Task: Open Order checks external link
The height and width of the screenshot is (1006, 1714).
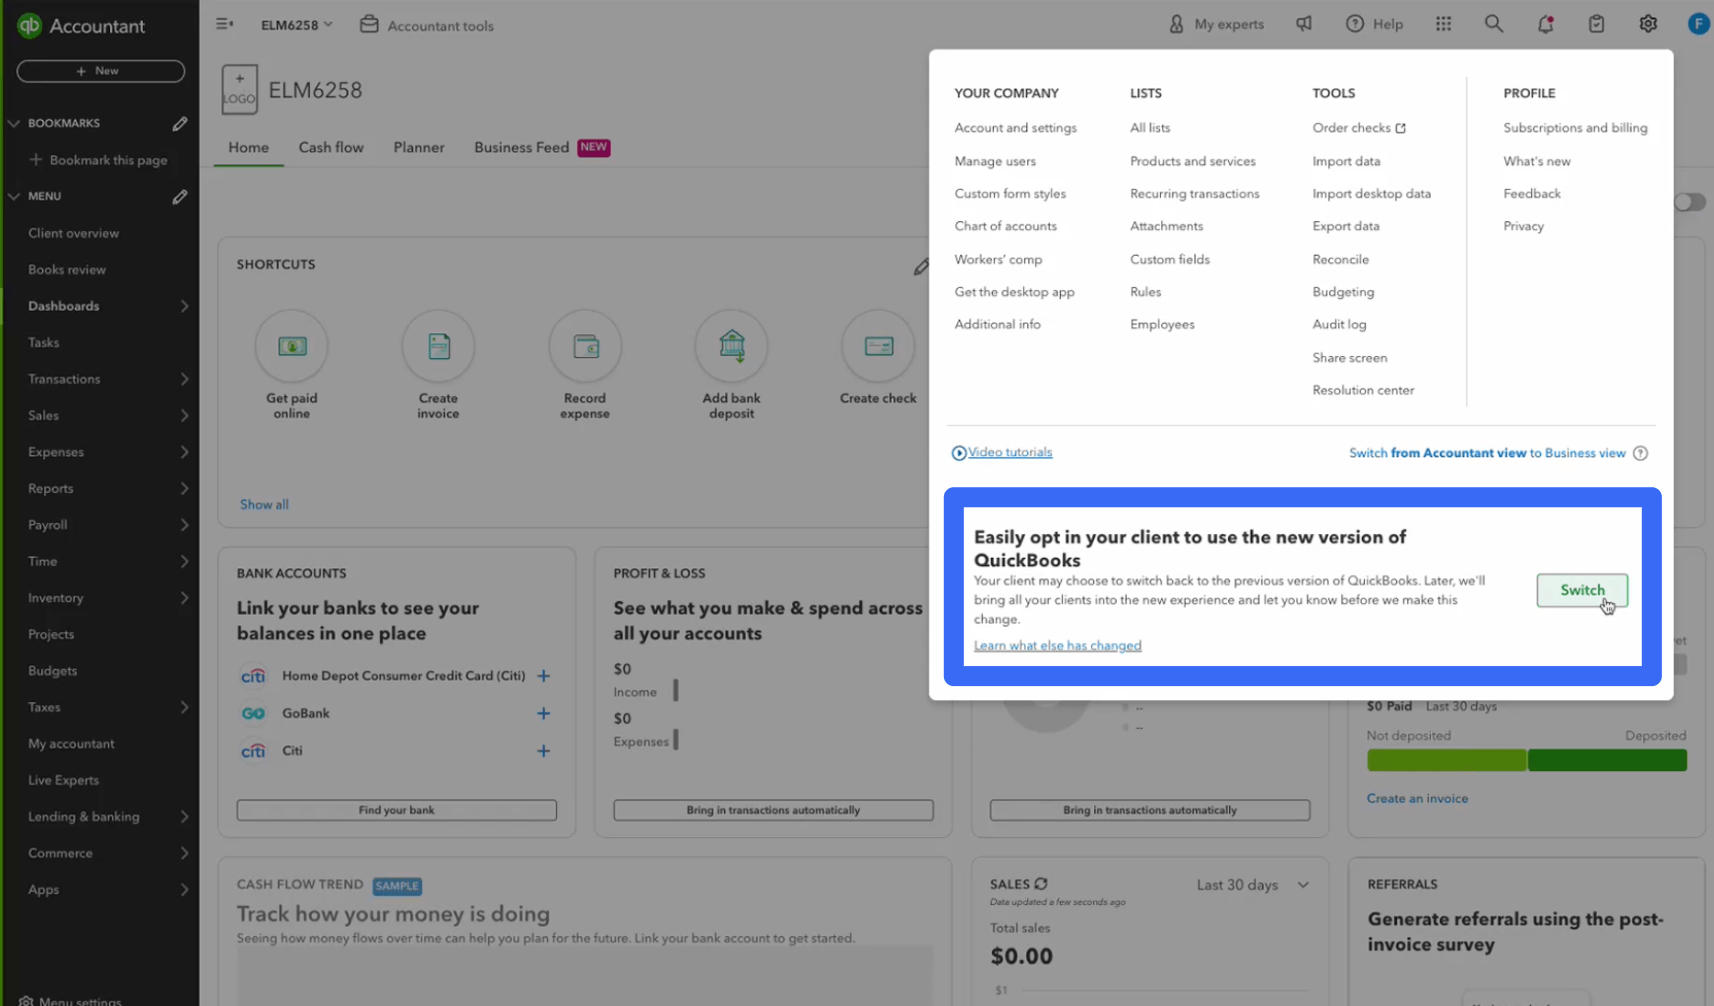Action: coord(1359,128)
